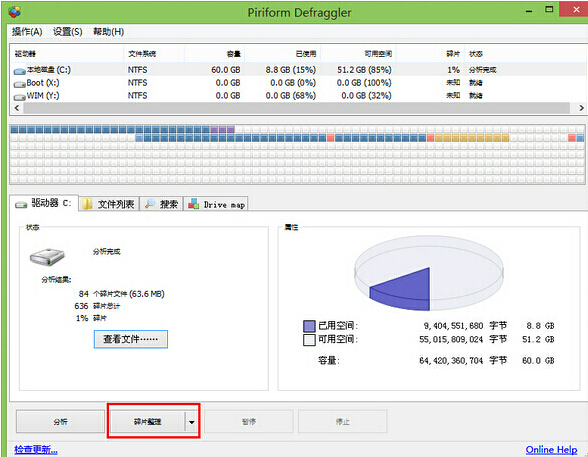Select the Boot (X:) drive row
The image size is (588, 457).
[x=298, y=83]
